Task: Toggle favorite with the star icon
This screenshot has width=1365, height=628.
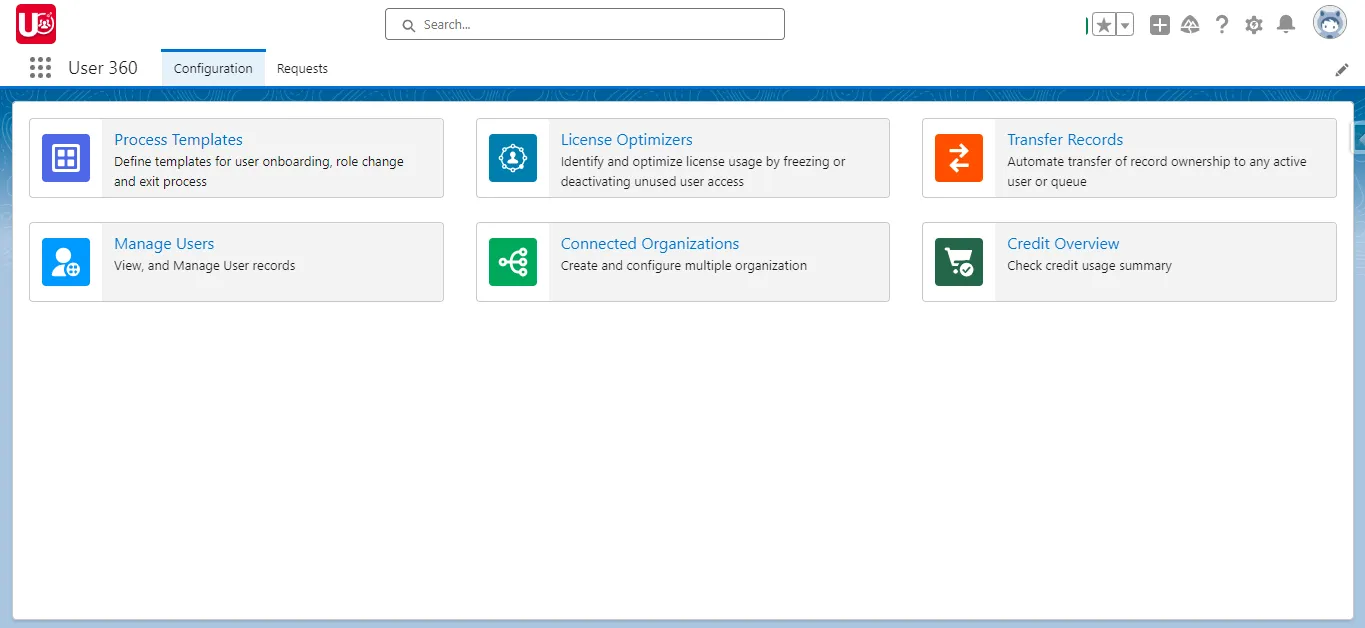Action: [1104, 24]
